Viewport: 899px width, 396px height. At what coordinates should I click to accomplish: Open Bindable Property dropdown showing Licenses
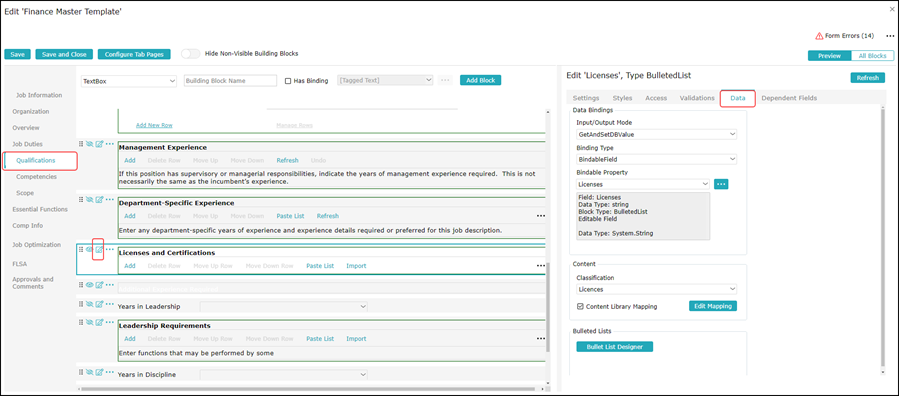[x=643, y=184]
